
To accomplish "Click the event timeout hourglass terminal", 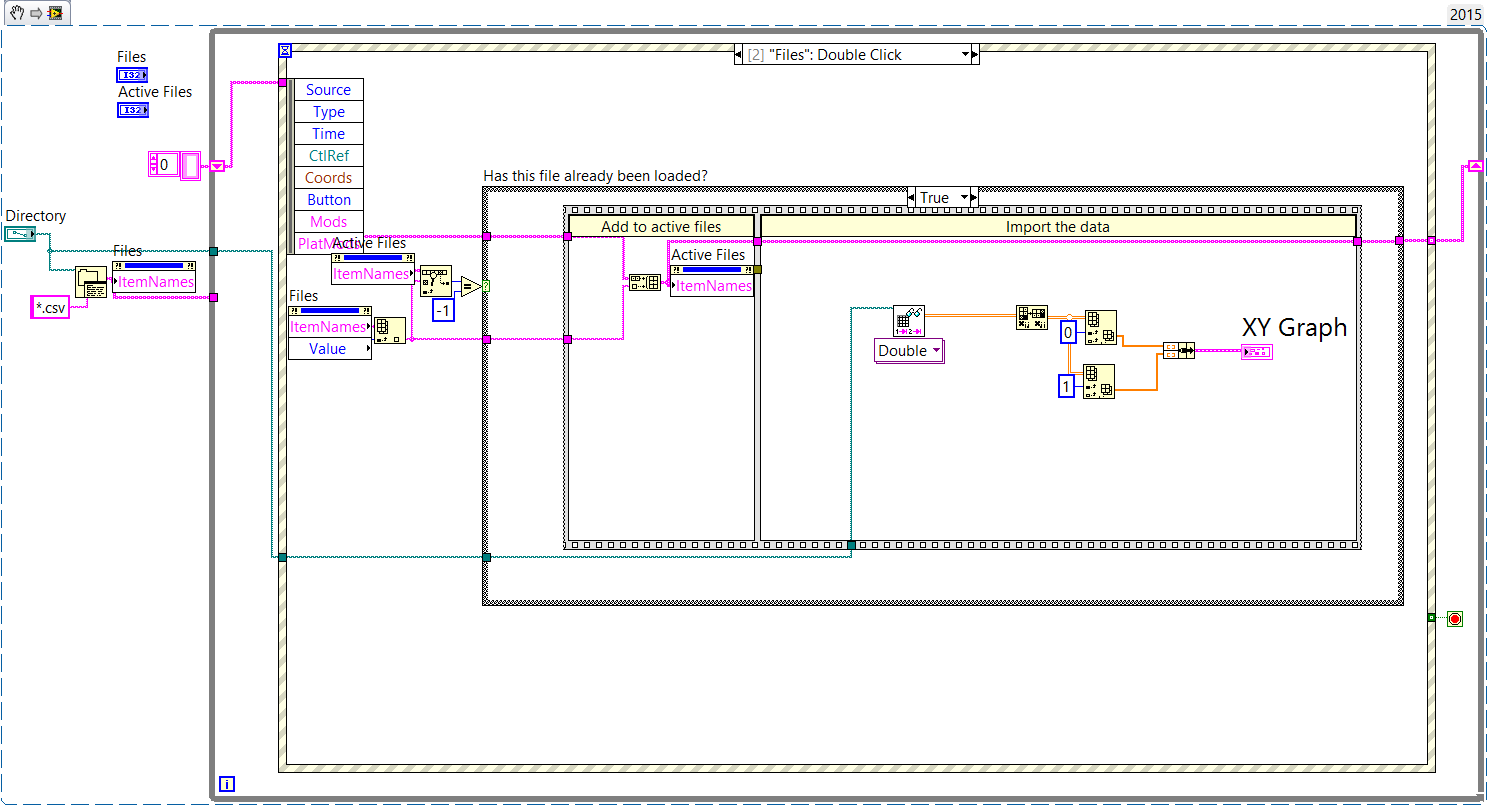I will click(x=286, y=49).
